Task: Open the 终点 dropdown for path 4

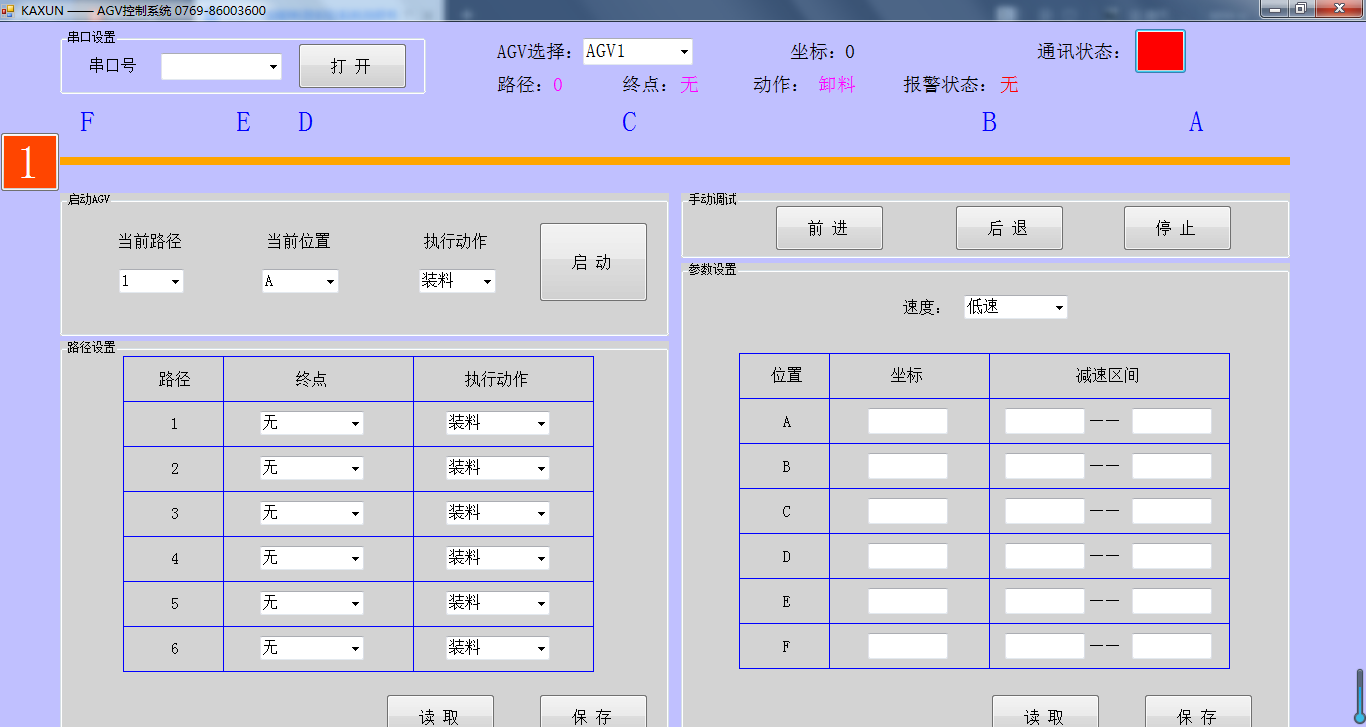Action: point(312,558)
